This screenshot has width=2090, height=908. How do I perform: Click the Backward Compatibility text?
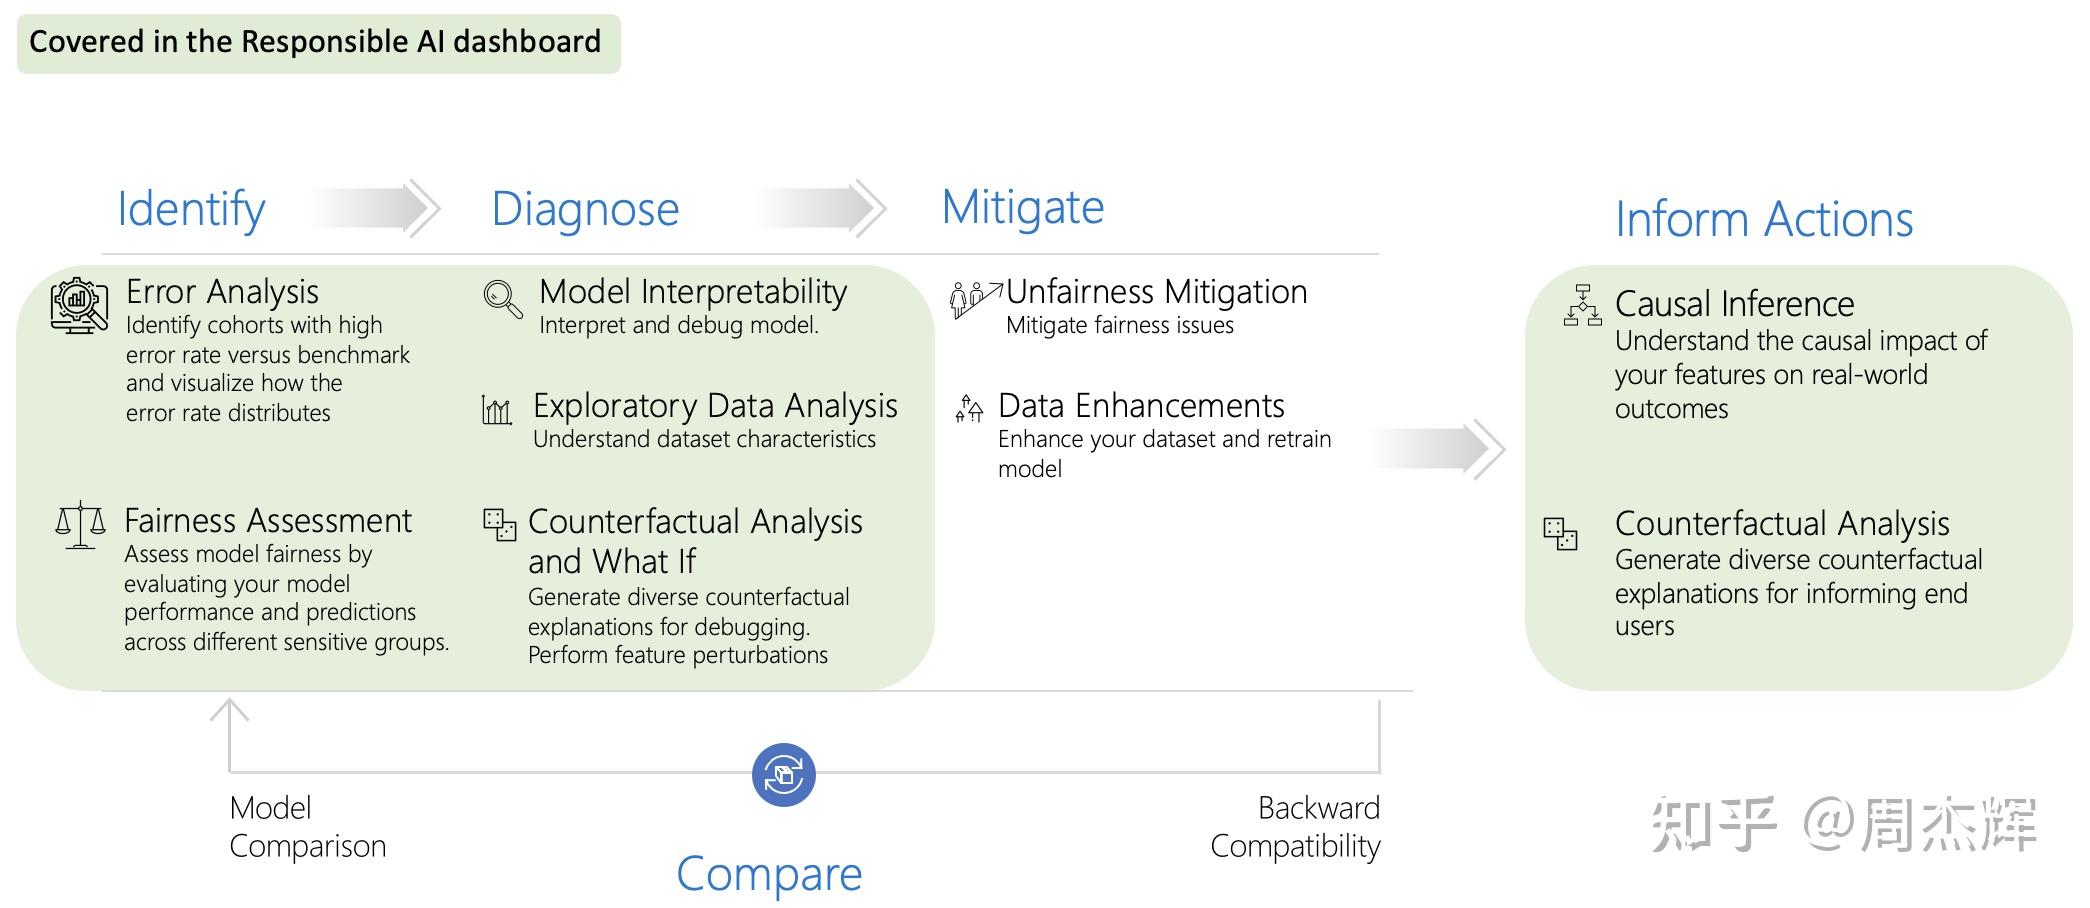[1296, 827]
